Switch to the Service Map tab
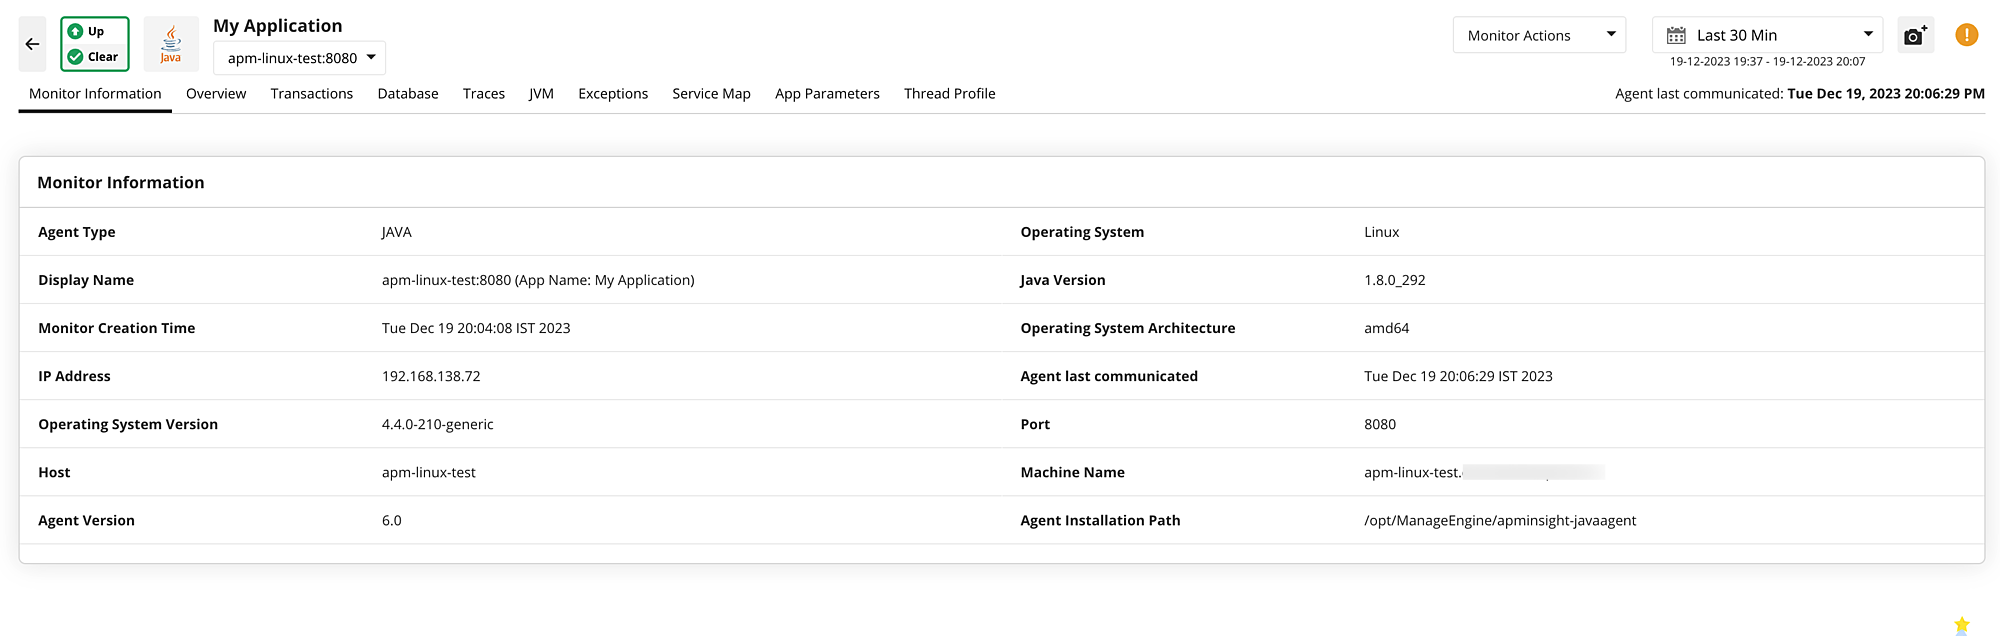This screenshot has width=2000, height=636. pos(711,94)
